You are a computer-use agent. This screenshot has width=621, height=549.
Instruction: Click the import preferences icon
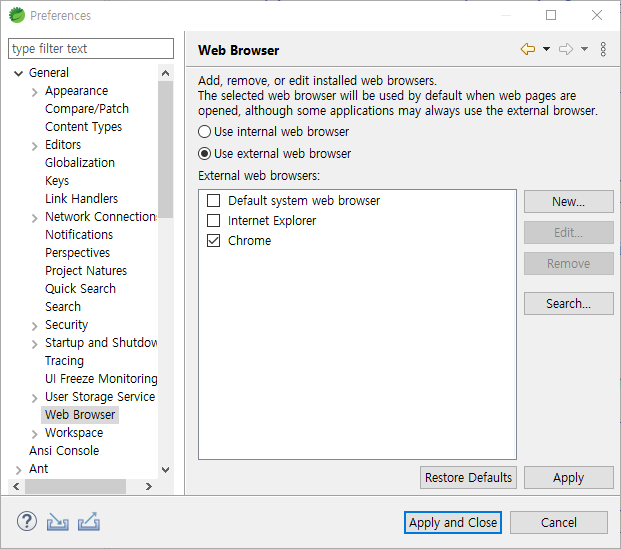pyautogui.click(x=57, y=522)
